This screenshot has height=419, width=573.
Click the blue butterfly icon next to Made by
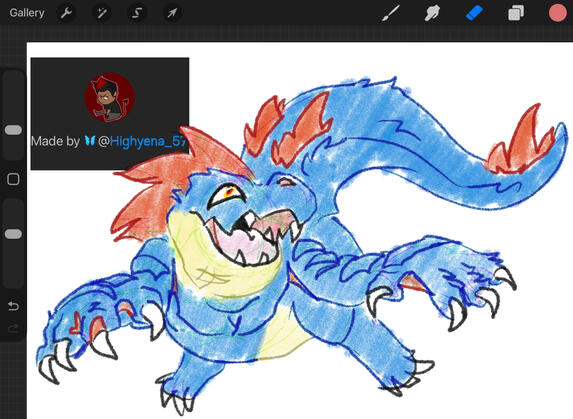(90, 141)
